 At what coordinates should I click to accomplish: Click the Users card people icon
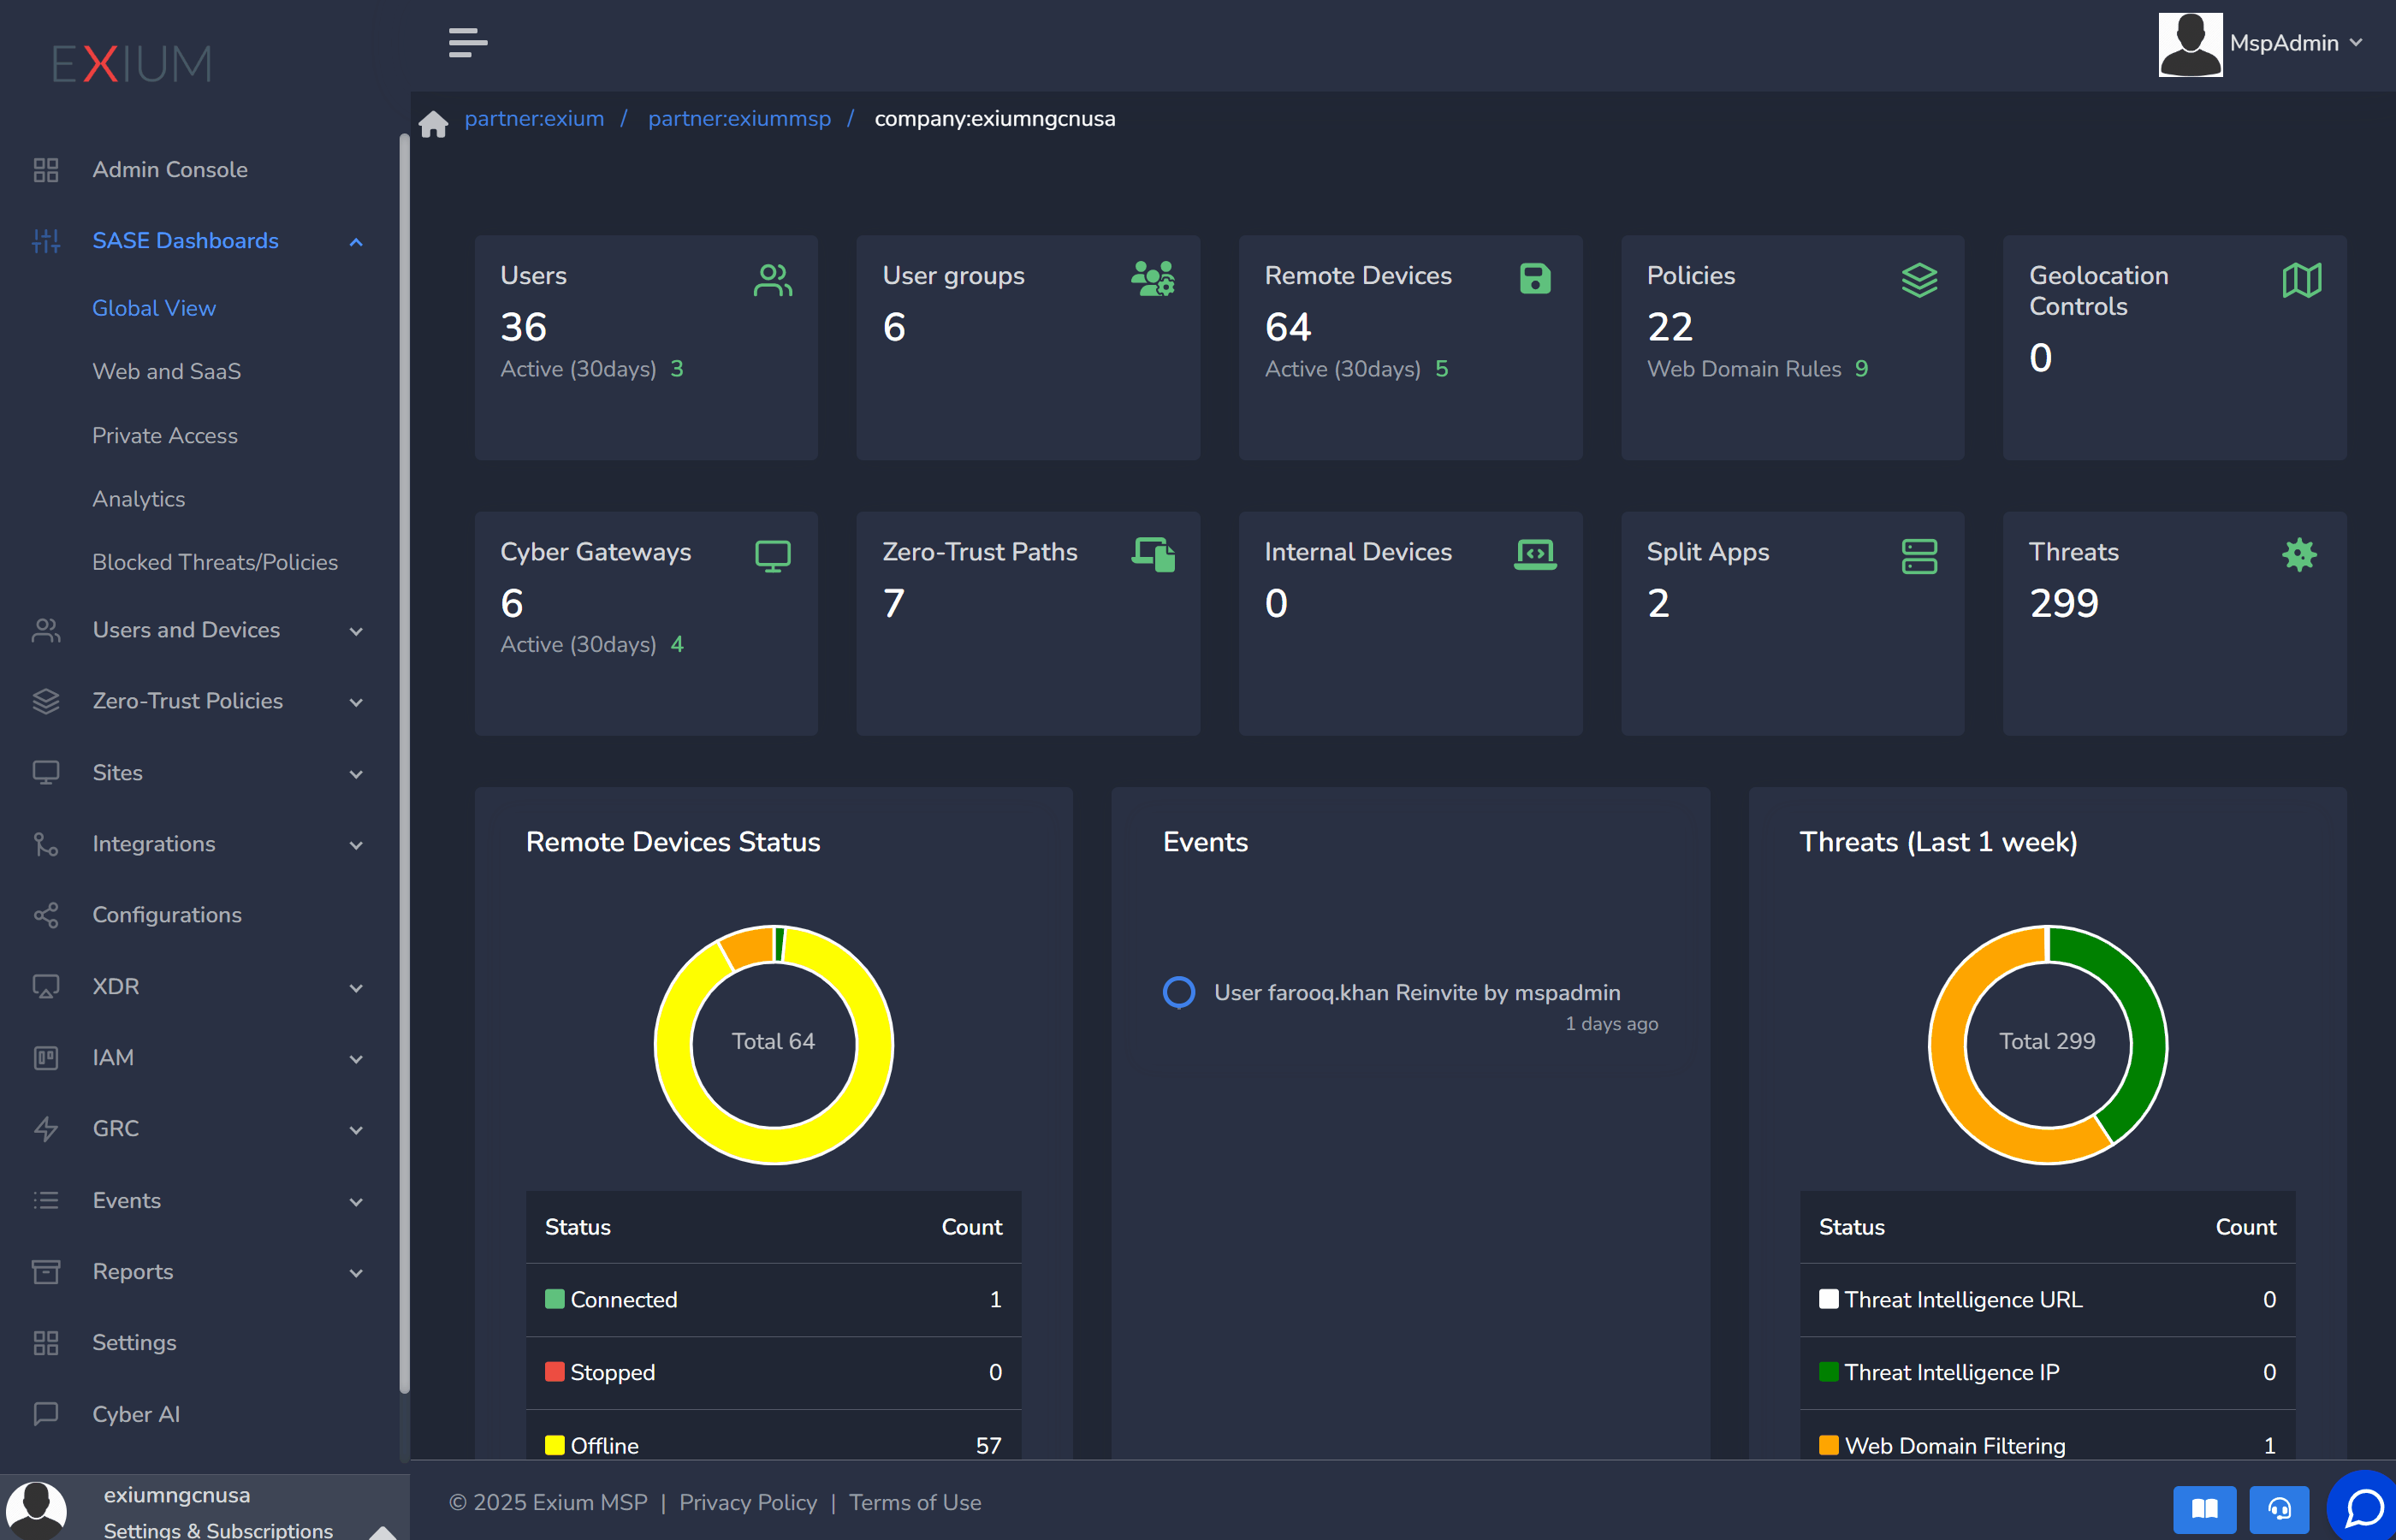[772, 280]
